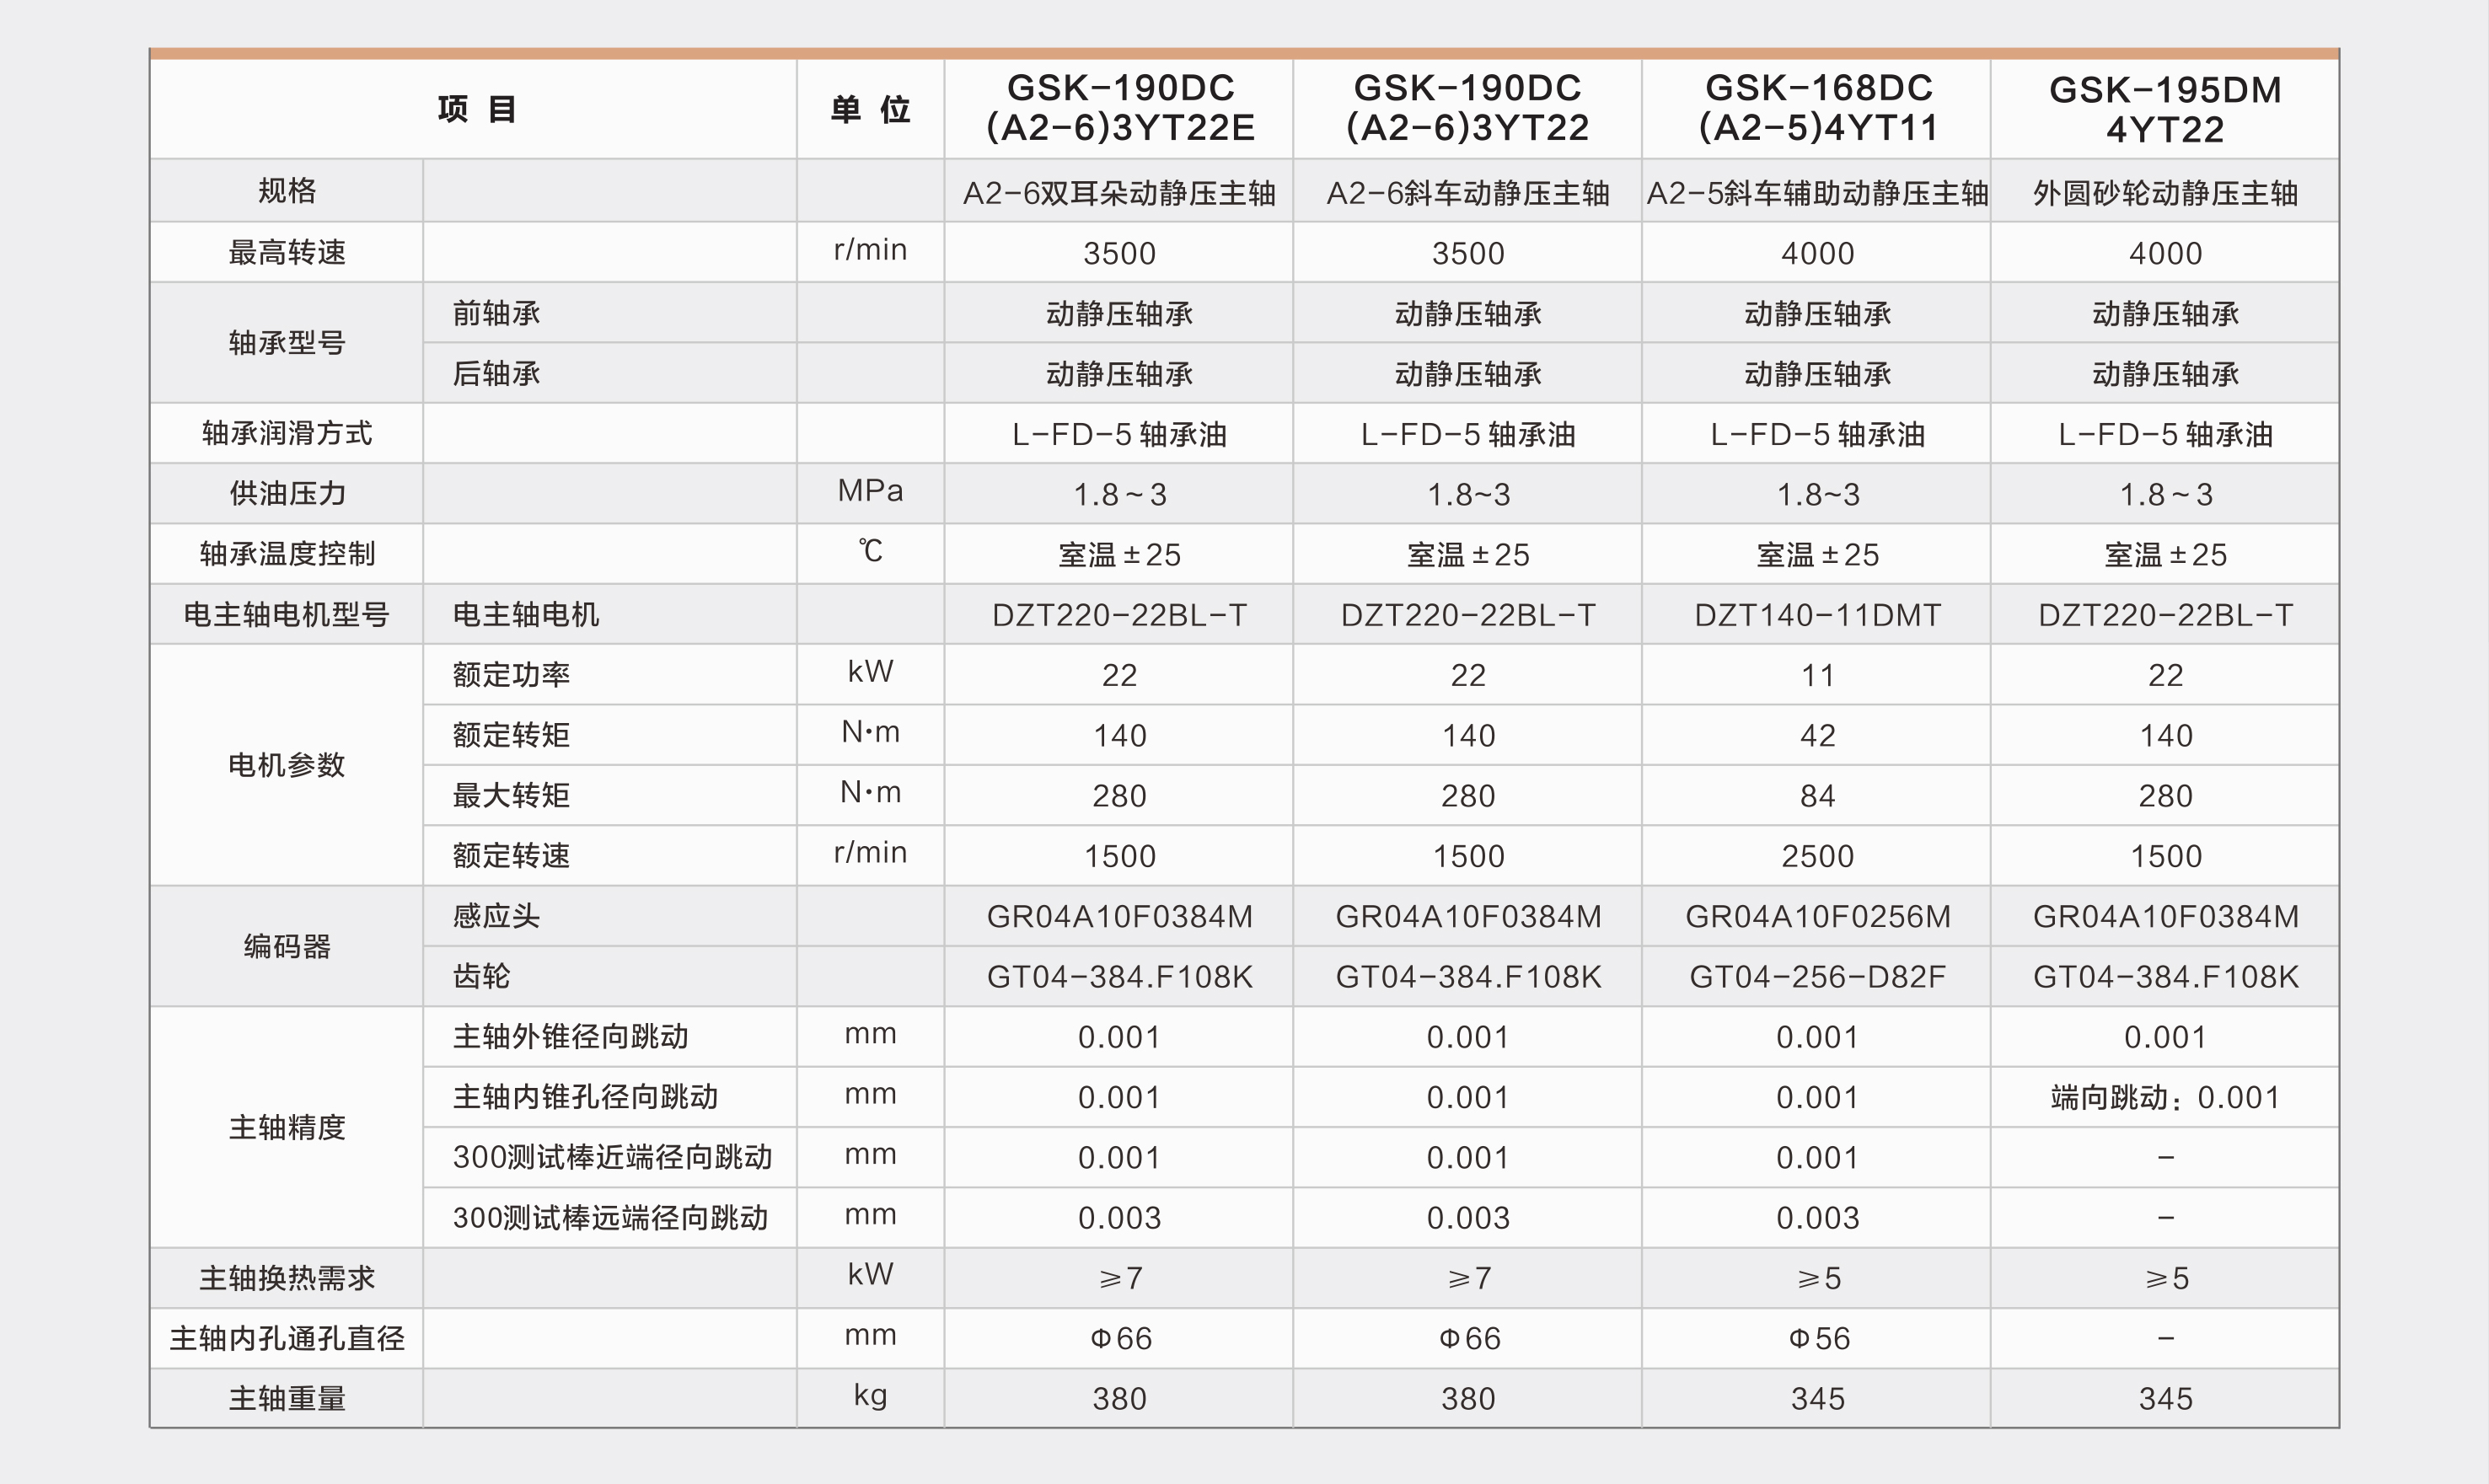Select the 轴承润滑方式 row label

coord(287,433)
